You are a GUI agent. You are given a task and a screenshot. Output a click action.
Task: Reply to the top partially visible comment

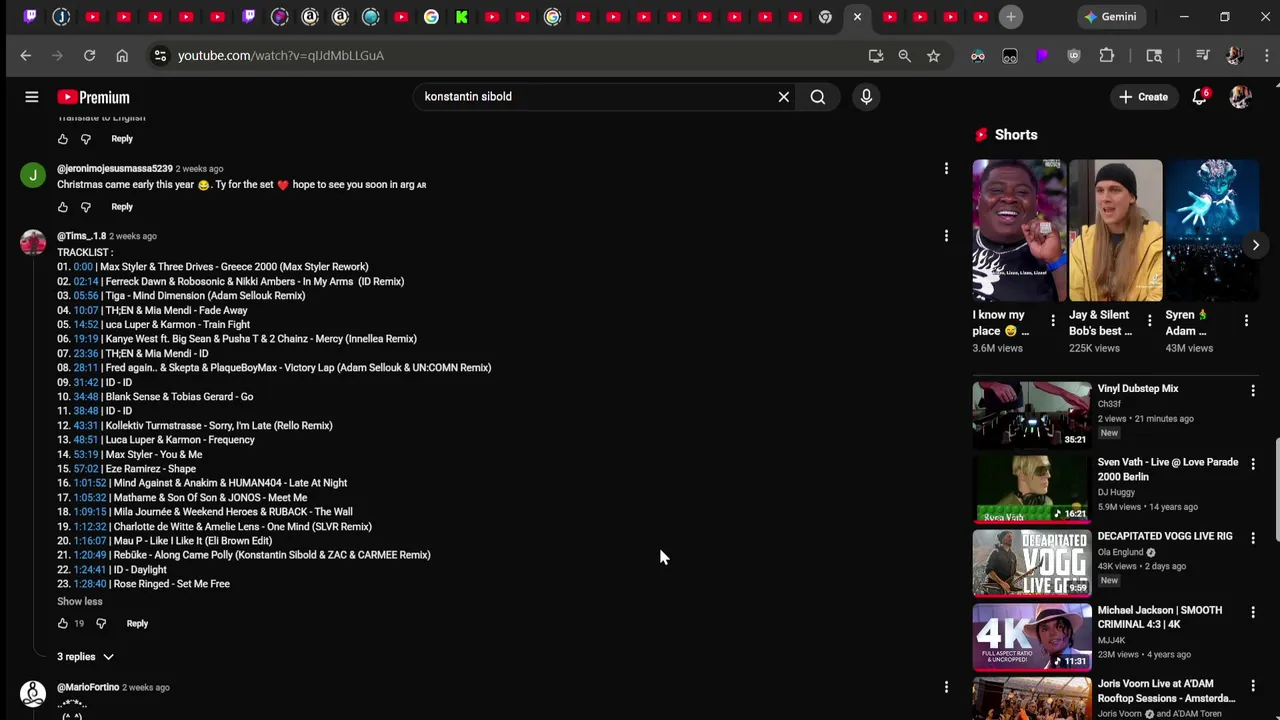coord(122,139)
